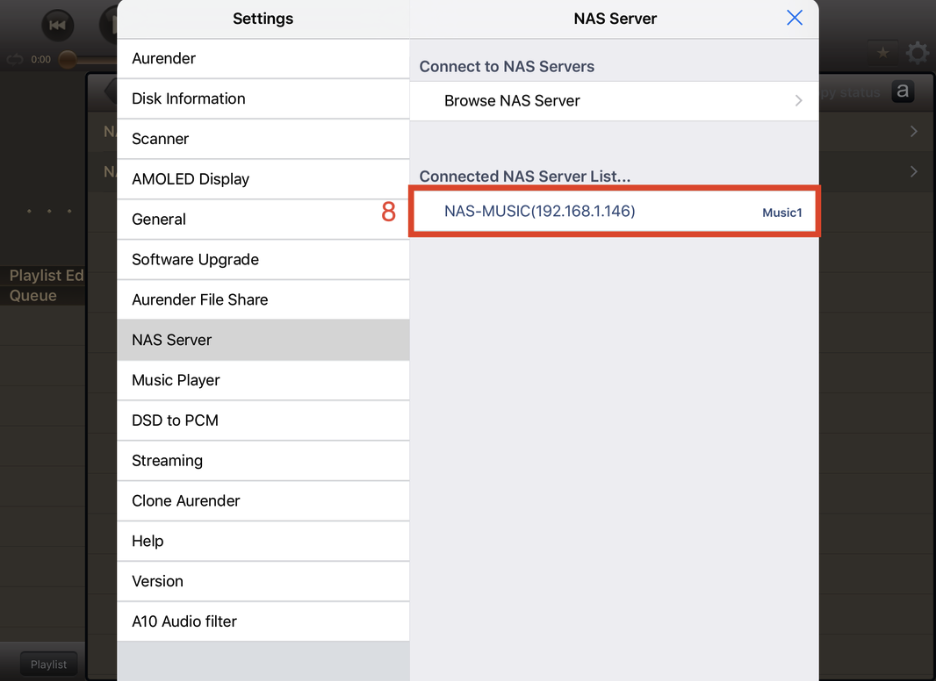Open DSD to PCM settings

(x=263, y=420)
